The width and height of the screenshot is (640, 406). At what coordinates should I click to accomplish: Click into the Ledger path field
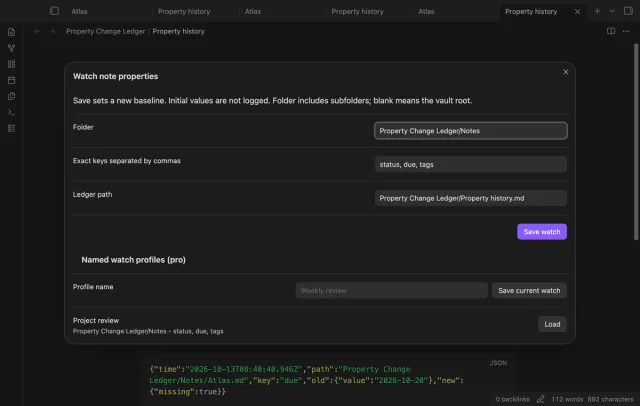pos(471,198)
